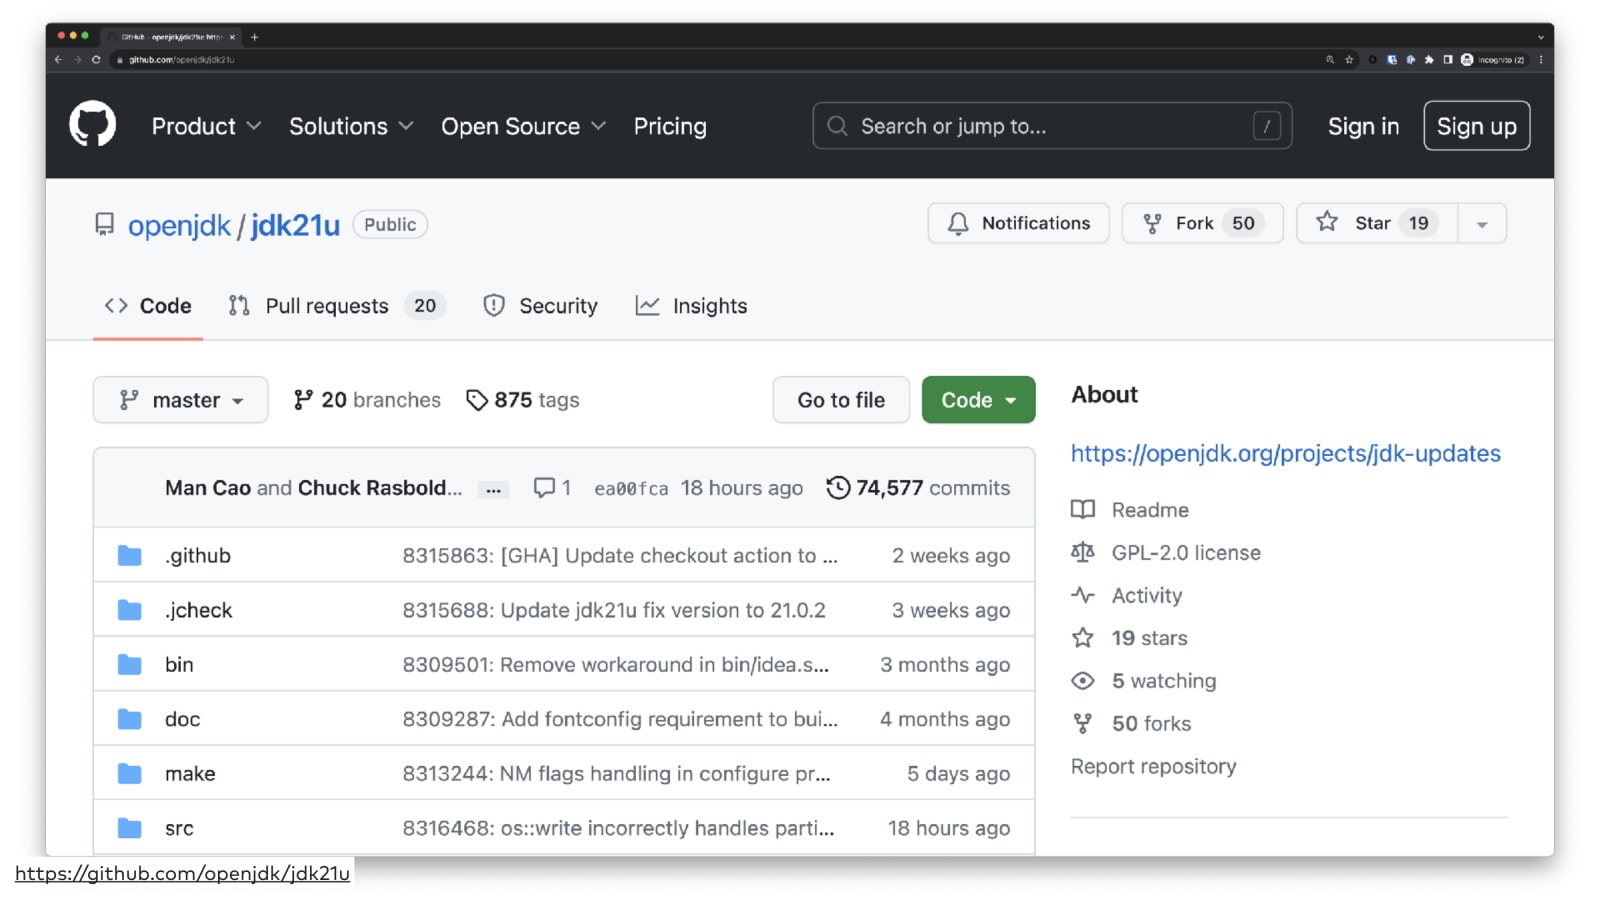Open the openjdk.org jdk-updates project link
The image size is (1600, 900).
pyautogui.click(x=1285, y=454)
